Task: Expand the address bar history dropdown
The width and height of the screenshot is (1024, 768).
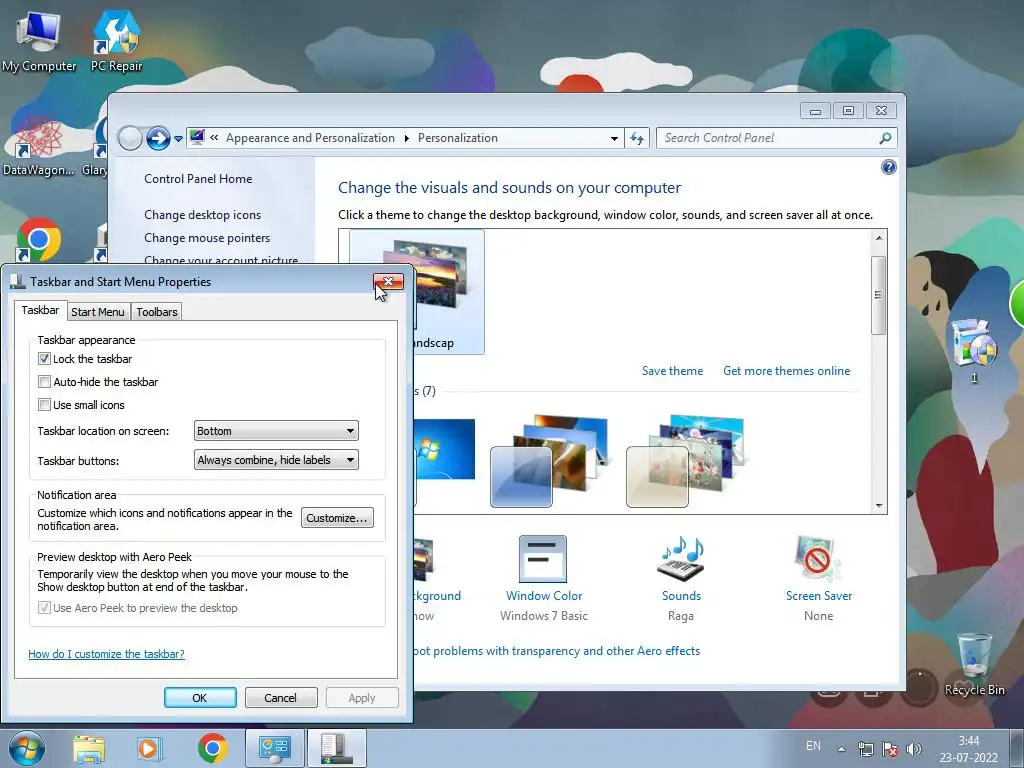Action: point(614,138)
